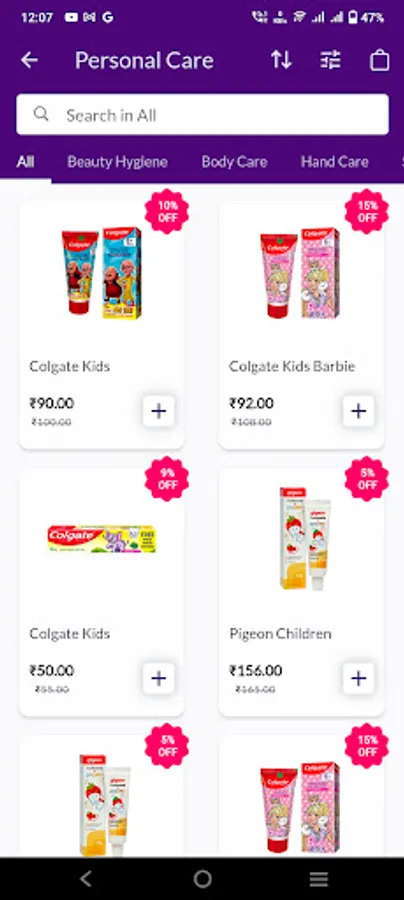
Task: Add ₹50.00 Colgate Kids with plus button
Action: 158,679
